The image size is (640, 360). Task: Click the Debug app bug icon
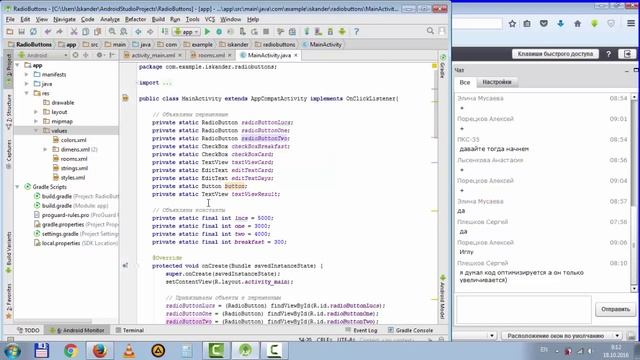click(219, 31)
